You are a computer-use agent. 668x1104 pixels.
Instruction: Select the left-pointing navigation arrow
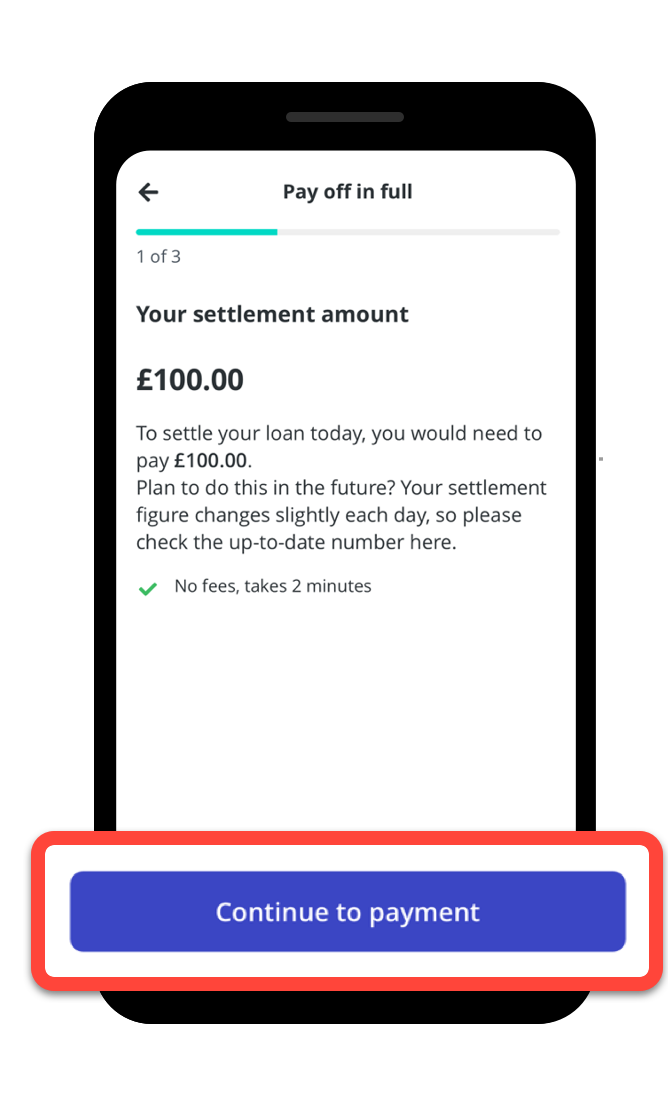click(x=148, y=192)
